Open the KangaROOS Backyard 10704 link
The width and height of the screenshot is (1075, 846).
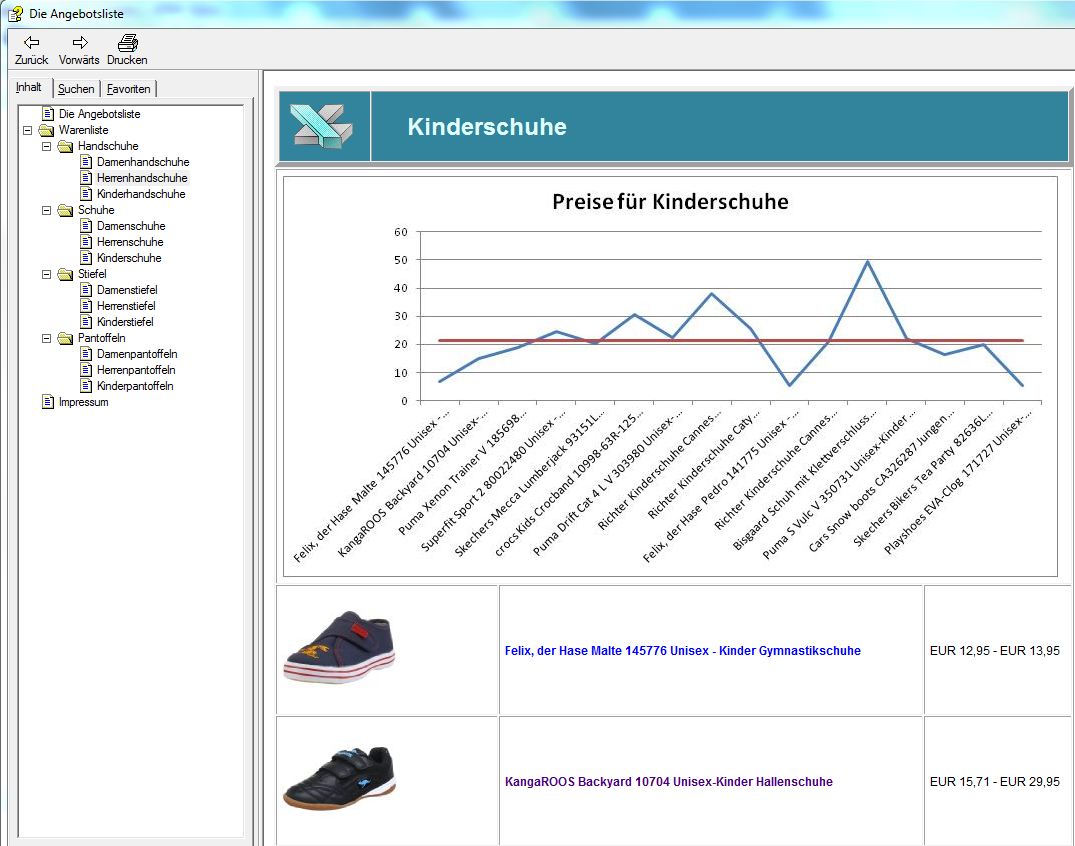(x=668, y=782)
